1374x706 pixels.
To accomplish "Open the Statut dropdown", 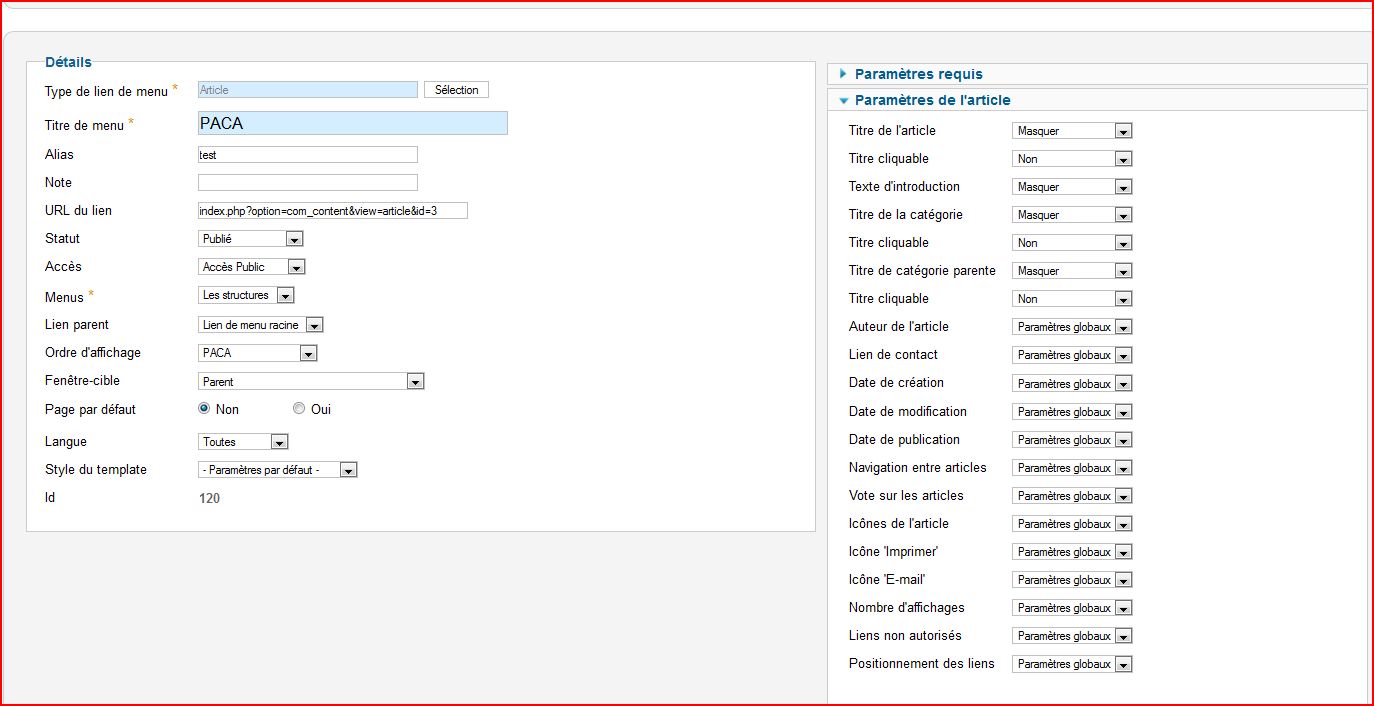I will (x=250, y=239).
